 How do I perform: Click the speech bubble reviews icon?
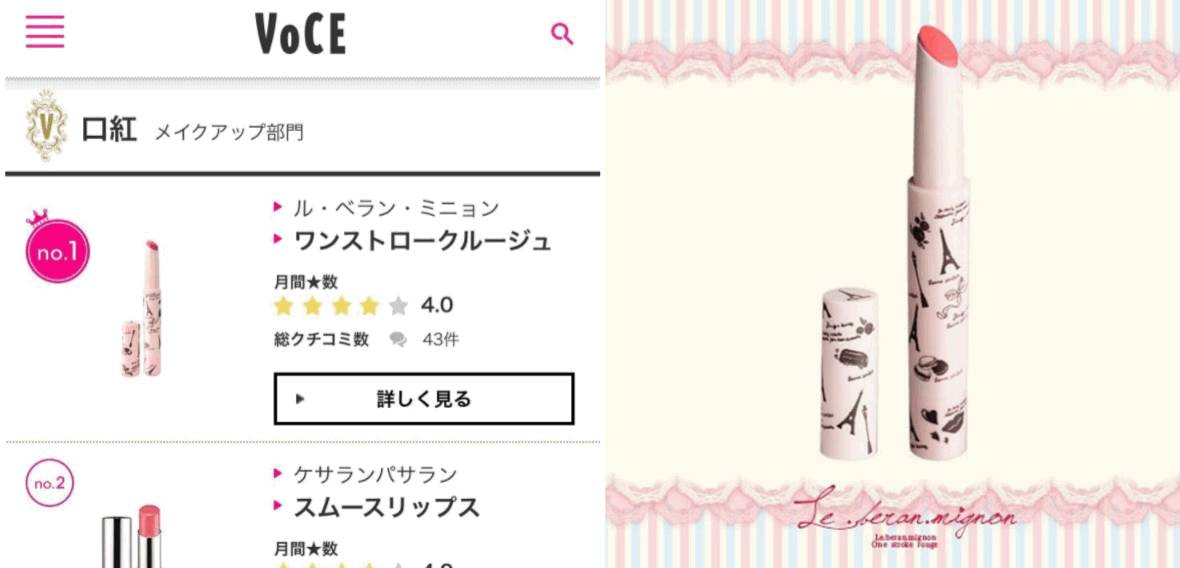(x=398, y=340)
